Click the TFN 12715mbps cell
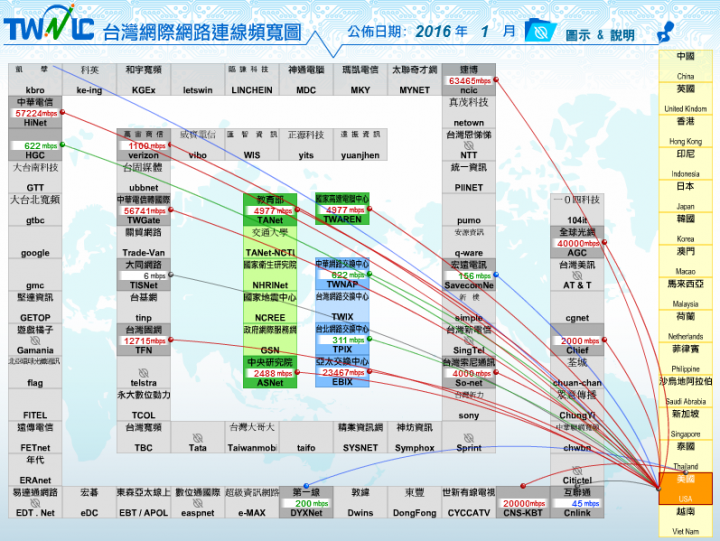 (143, 340)
